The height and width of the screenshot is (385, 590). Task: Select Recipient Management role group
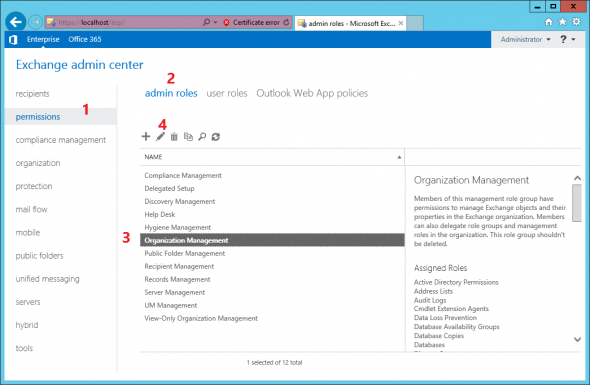coord(272,266)
